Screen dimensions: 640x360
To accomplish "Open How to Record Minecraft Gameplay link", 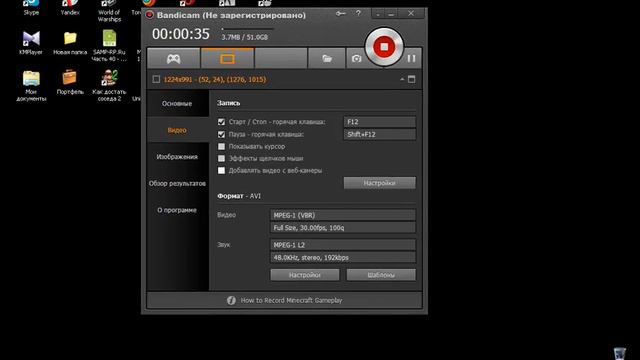I will (291, 300).
